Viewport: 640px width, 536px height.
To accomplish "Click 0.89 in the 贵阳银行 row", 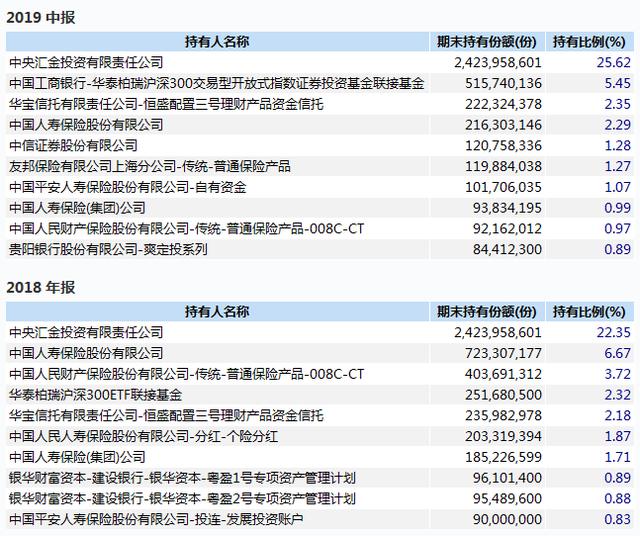I will [618, 249].
